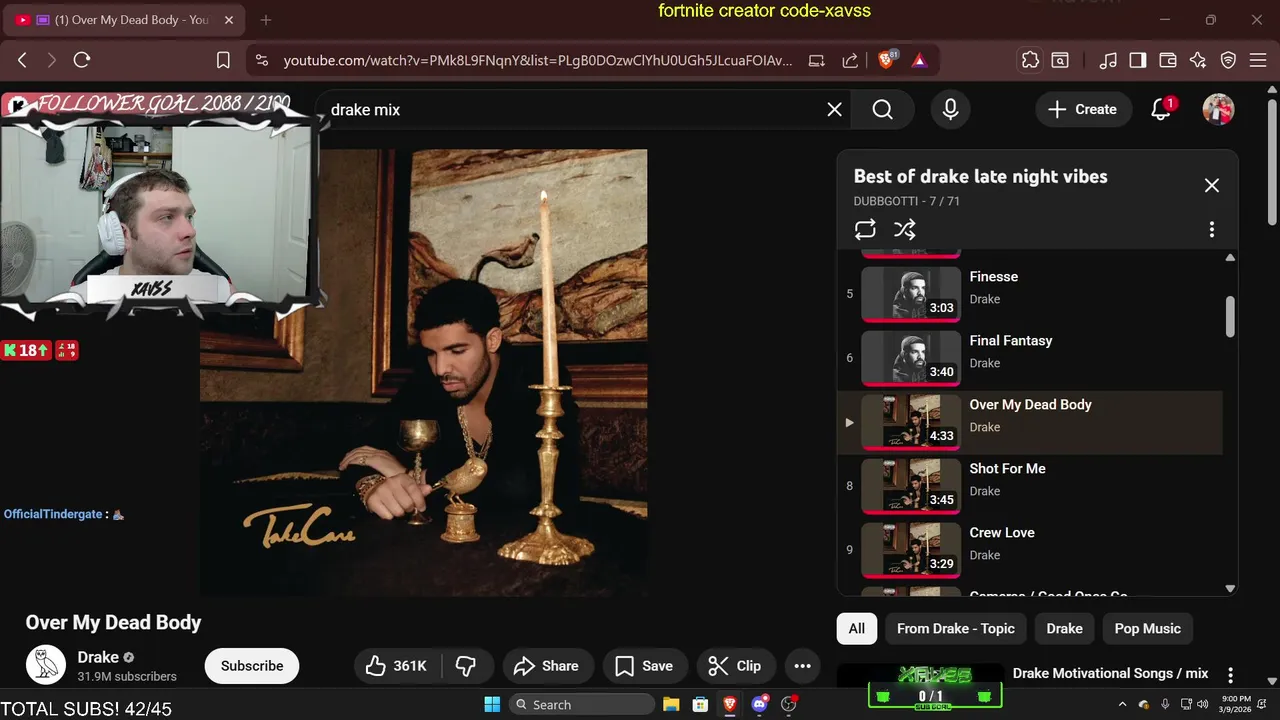Image resolution: width=1280 pixels, height=720 pixels.
Task: Select the 'Drake' filter chip
Action: (1064, 628)
